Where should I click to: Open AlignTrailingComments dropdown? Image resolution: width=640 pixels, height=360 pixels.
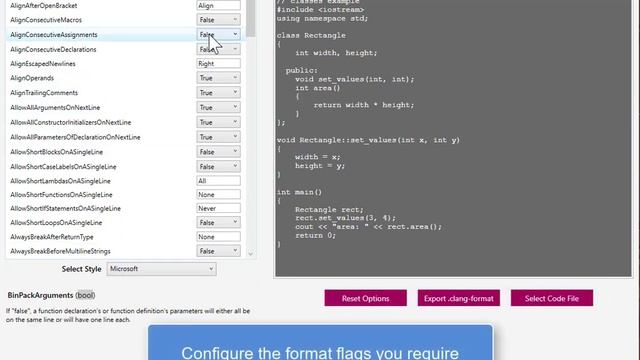point(218,93)
